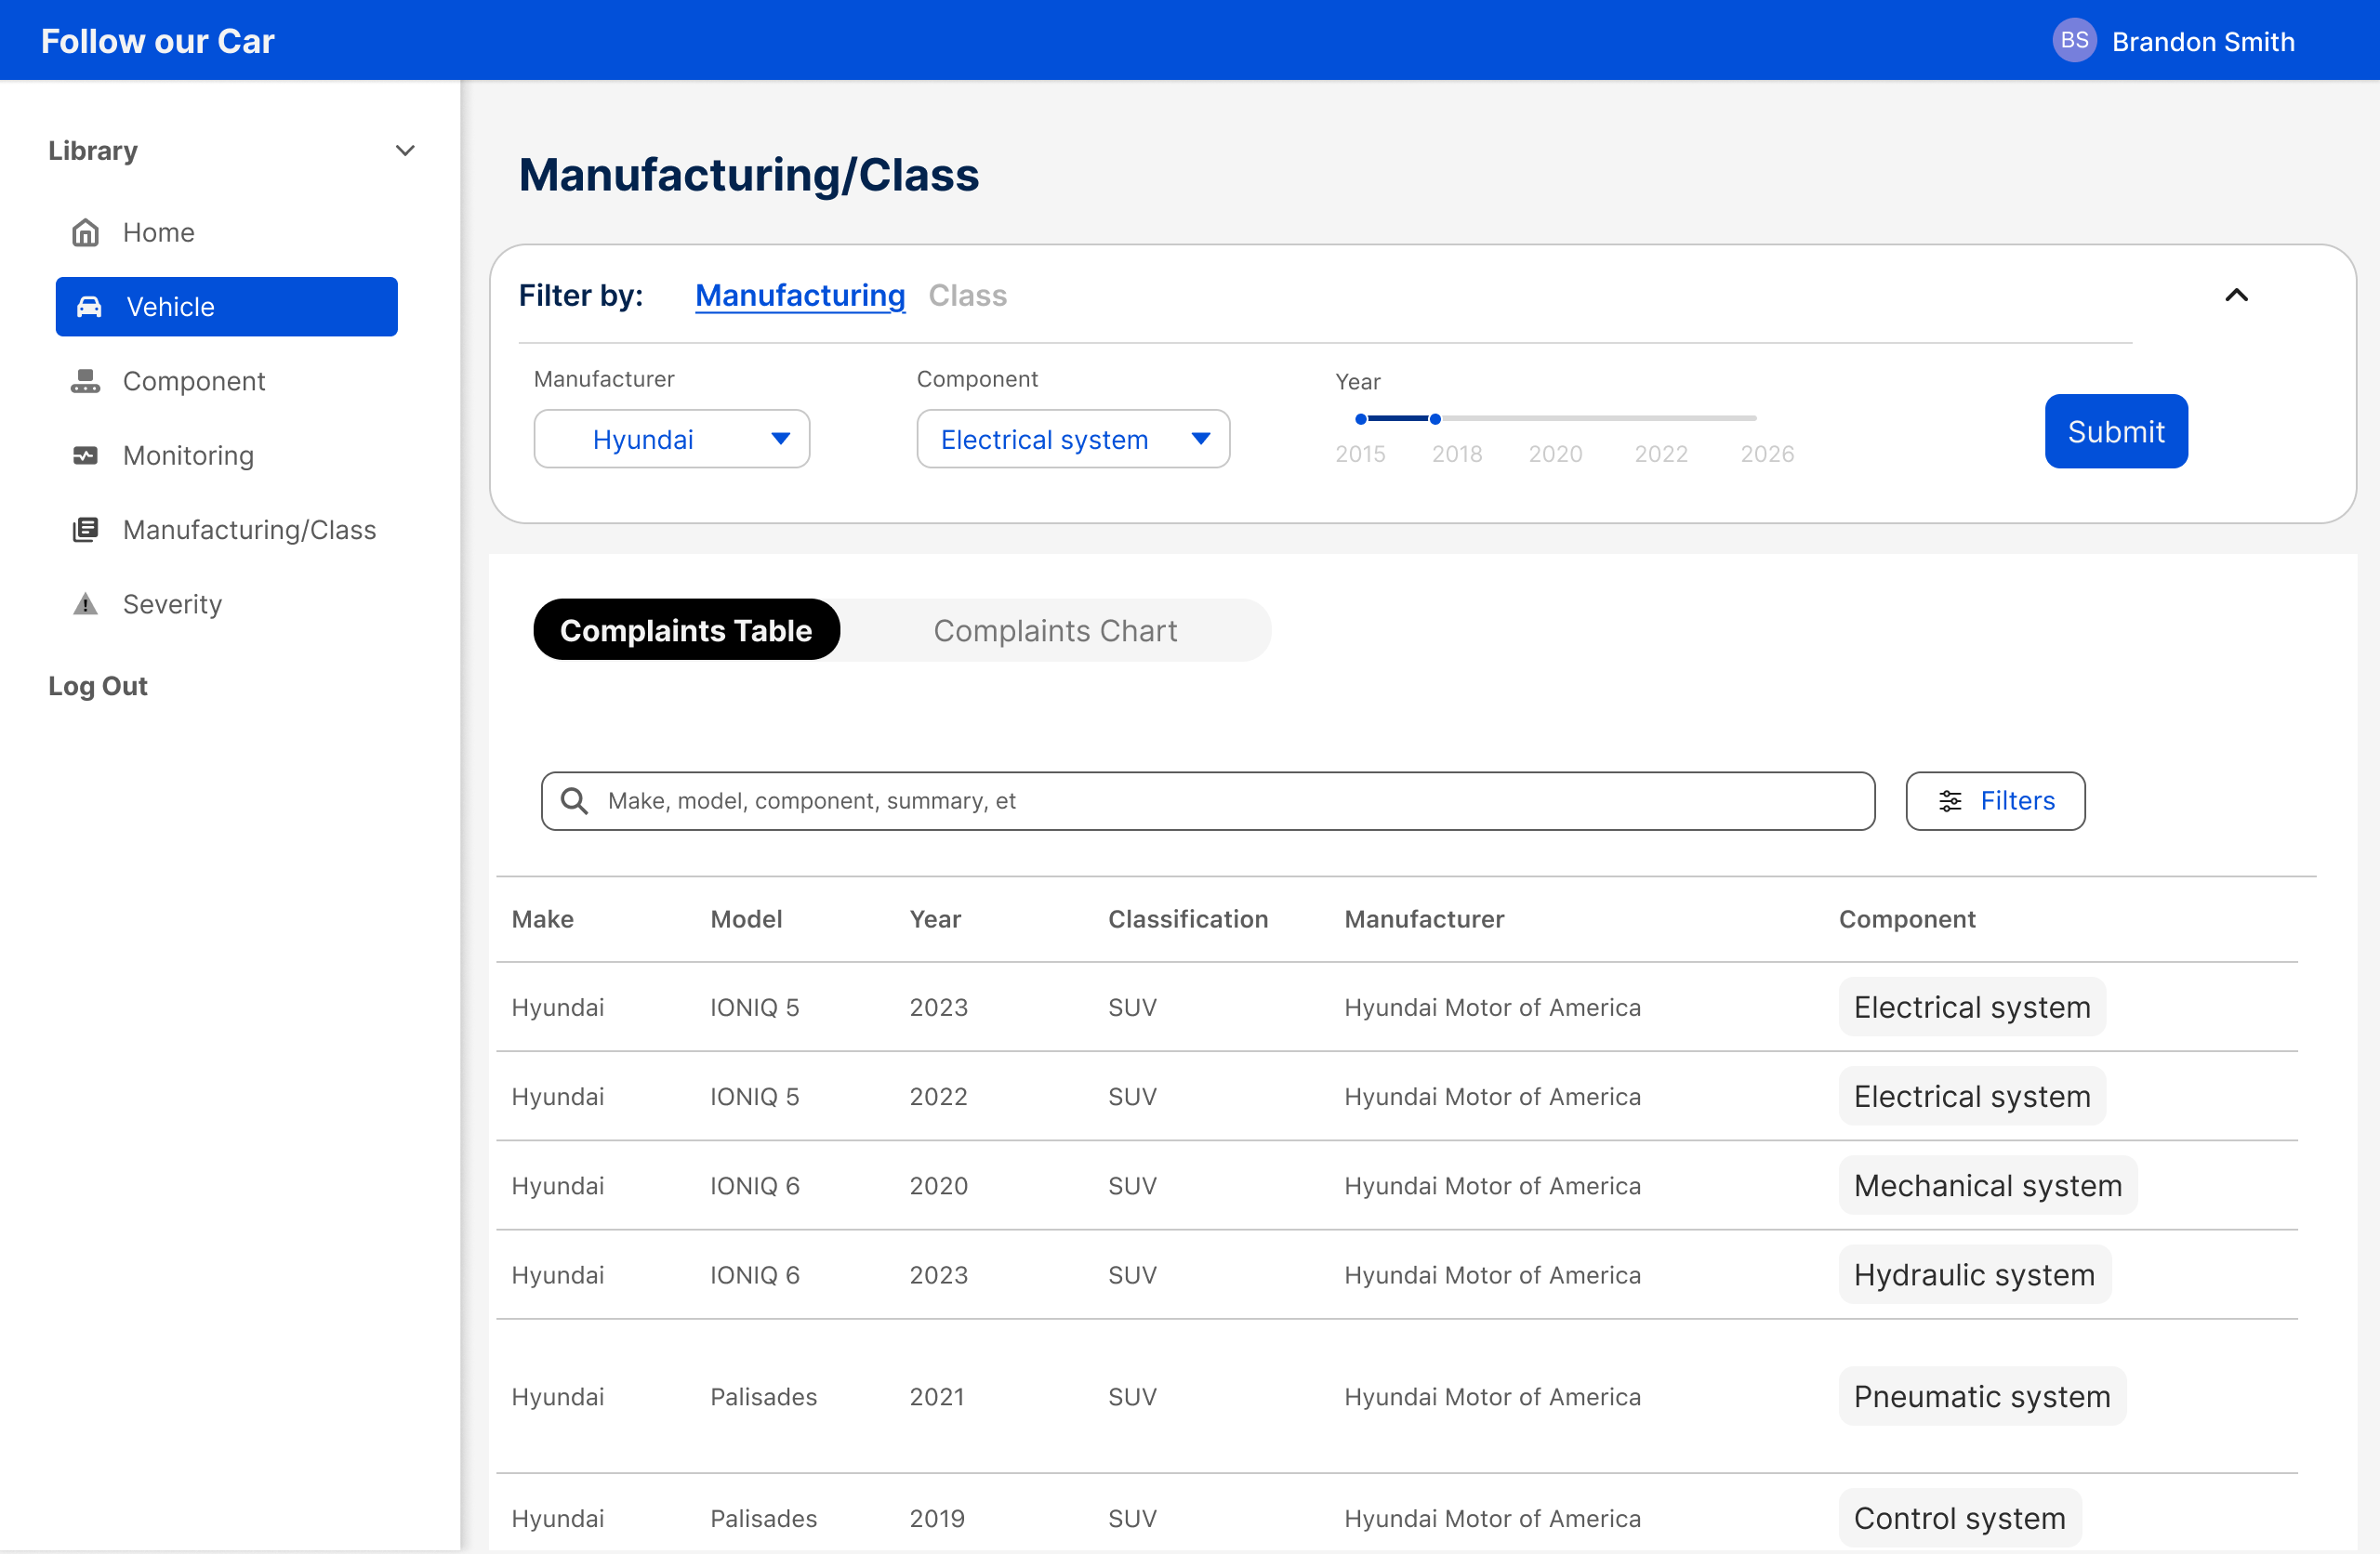Click the Mechanical system tag
The width and height of the screenshot is (2380, 1554).
tap(1988, 1185)
